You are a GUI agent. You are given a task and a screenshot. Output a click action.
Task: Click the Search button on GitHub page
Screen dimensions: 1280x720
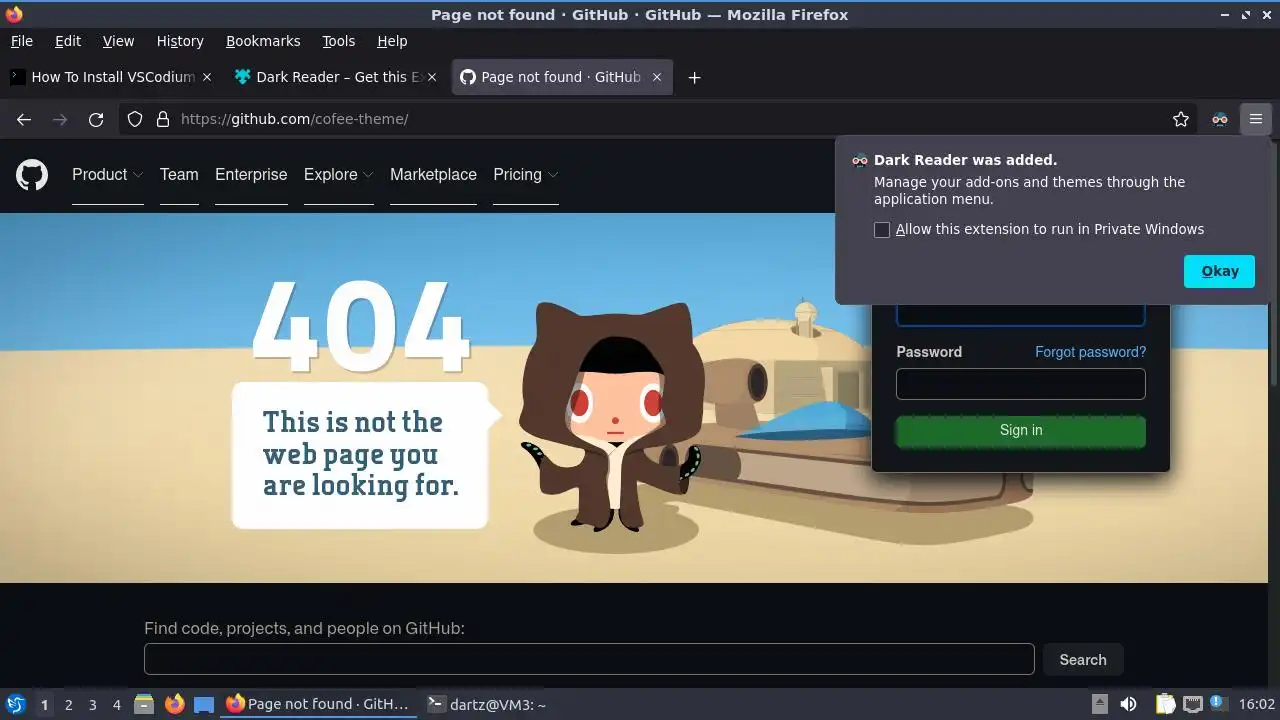1083,660
